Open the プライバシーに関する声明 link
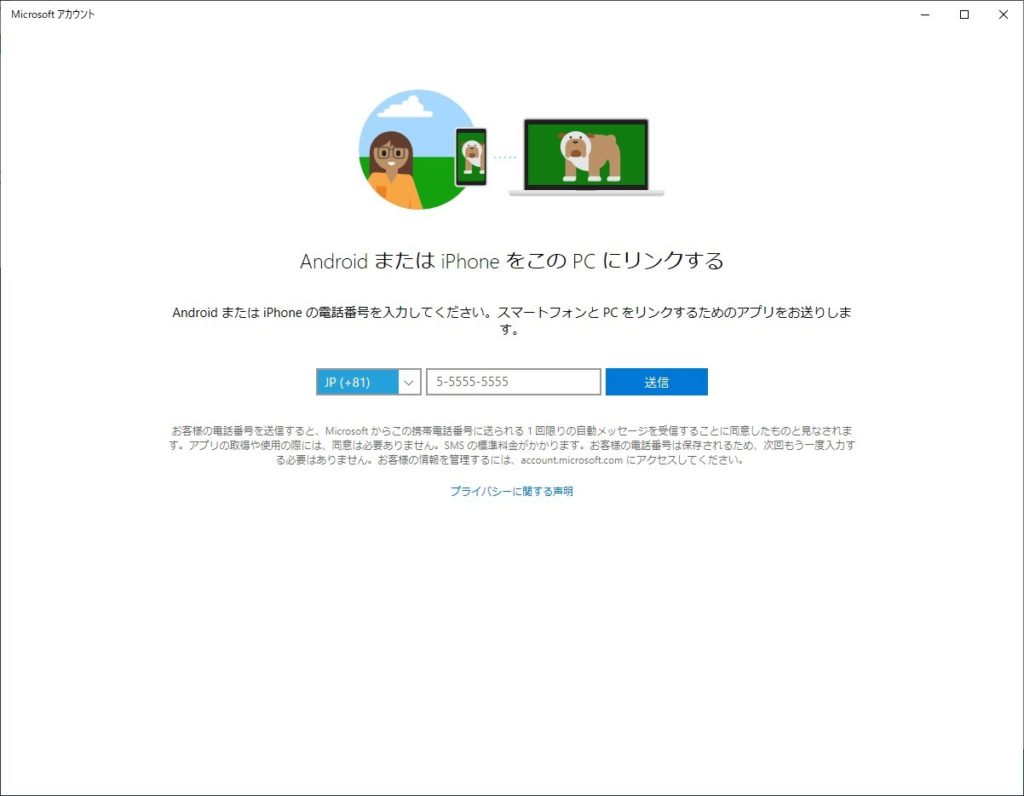Image resolution: width=1024 pixels, height=796 pixels. pyautogui.click(x=511, y=491)
